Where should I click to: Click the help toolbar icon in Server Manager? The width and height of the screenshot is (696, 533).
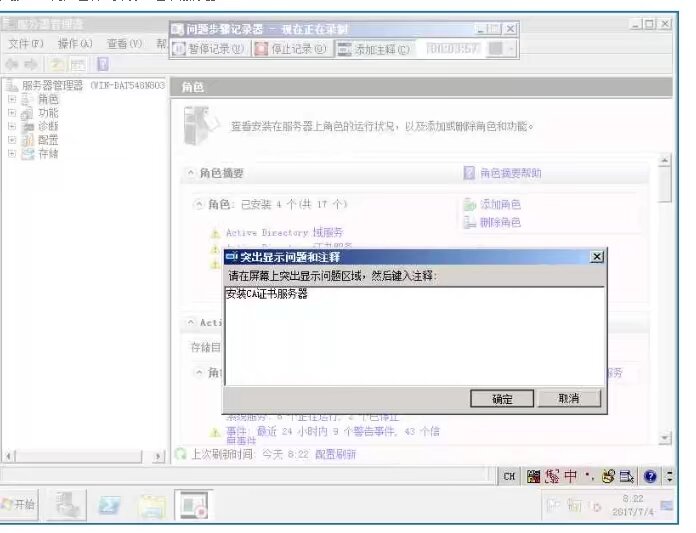coord(103,65)
